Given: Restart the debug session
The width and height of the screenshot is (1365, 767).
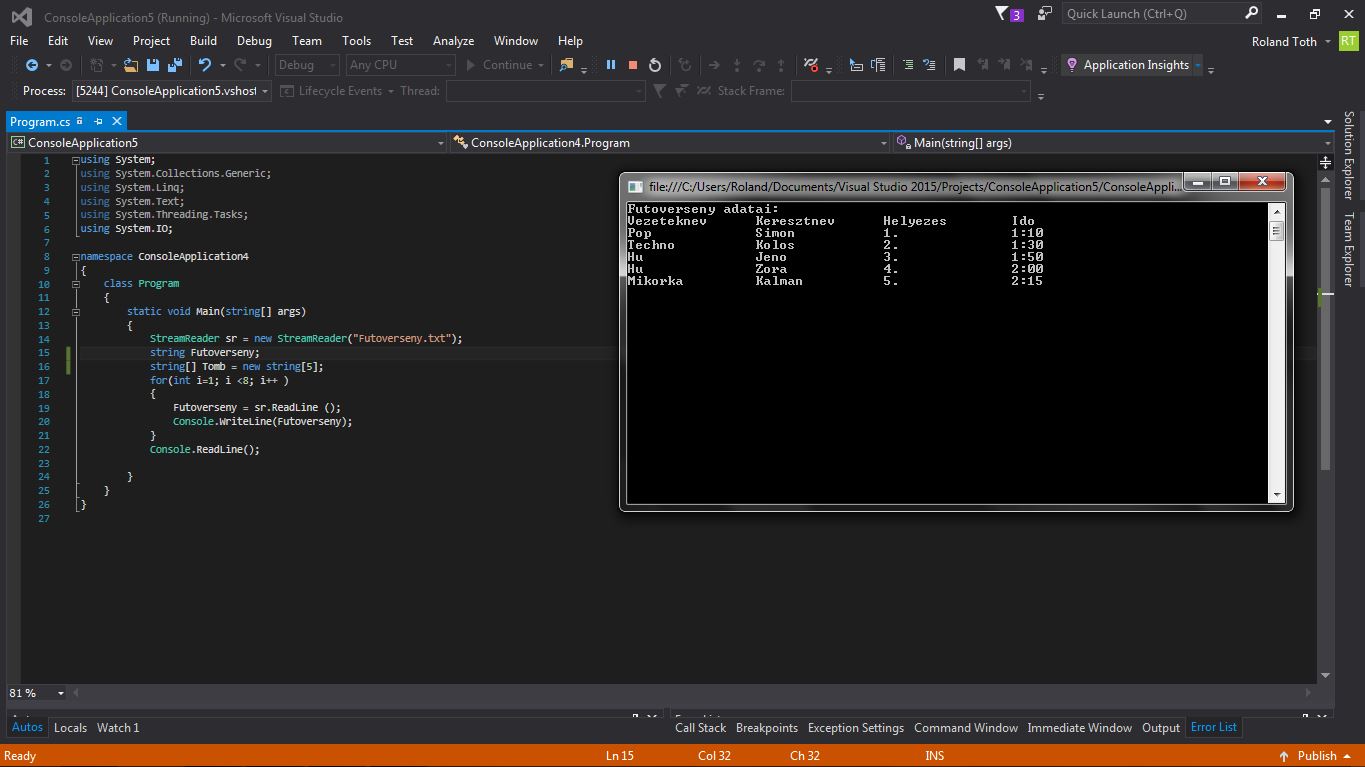Looking at the screenshot, I should pyautogui.click(x=655, y=65).
